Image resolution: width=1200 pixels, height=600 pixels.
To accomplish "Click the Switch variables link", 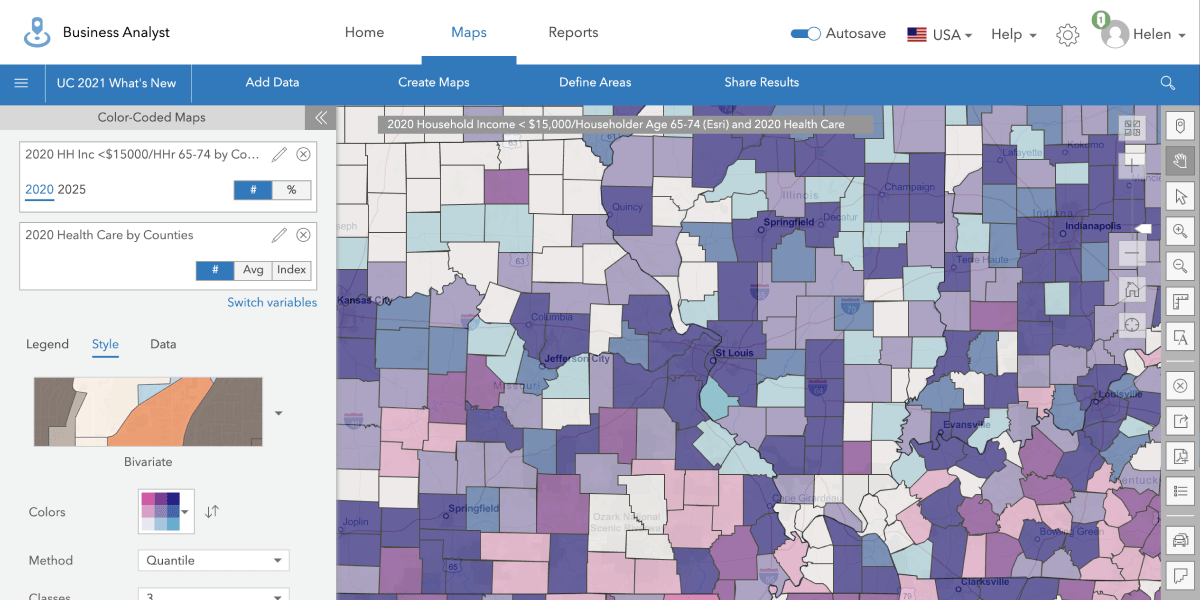I will point(272,302).
